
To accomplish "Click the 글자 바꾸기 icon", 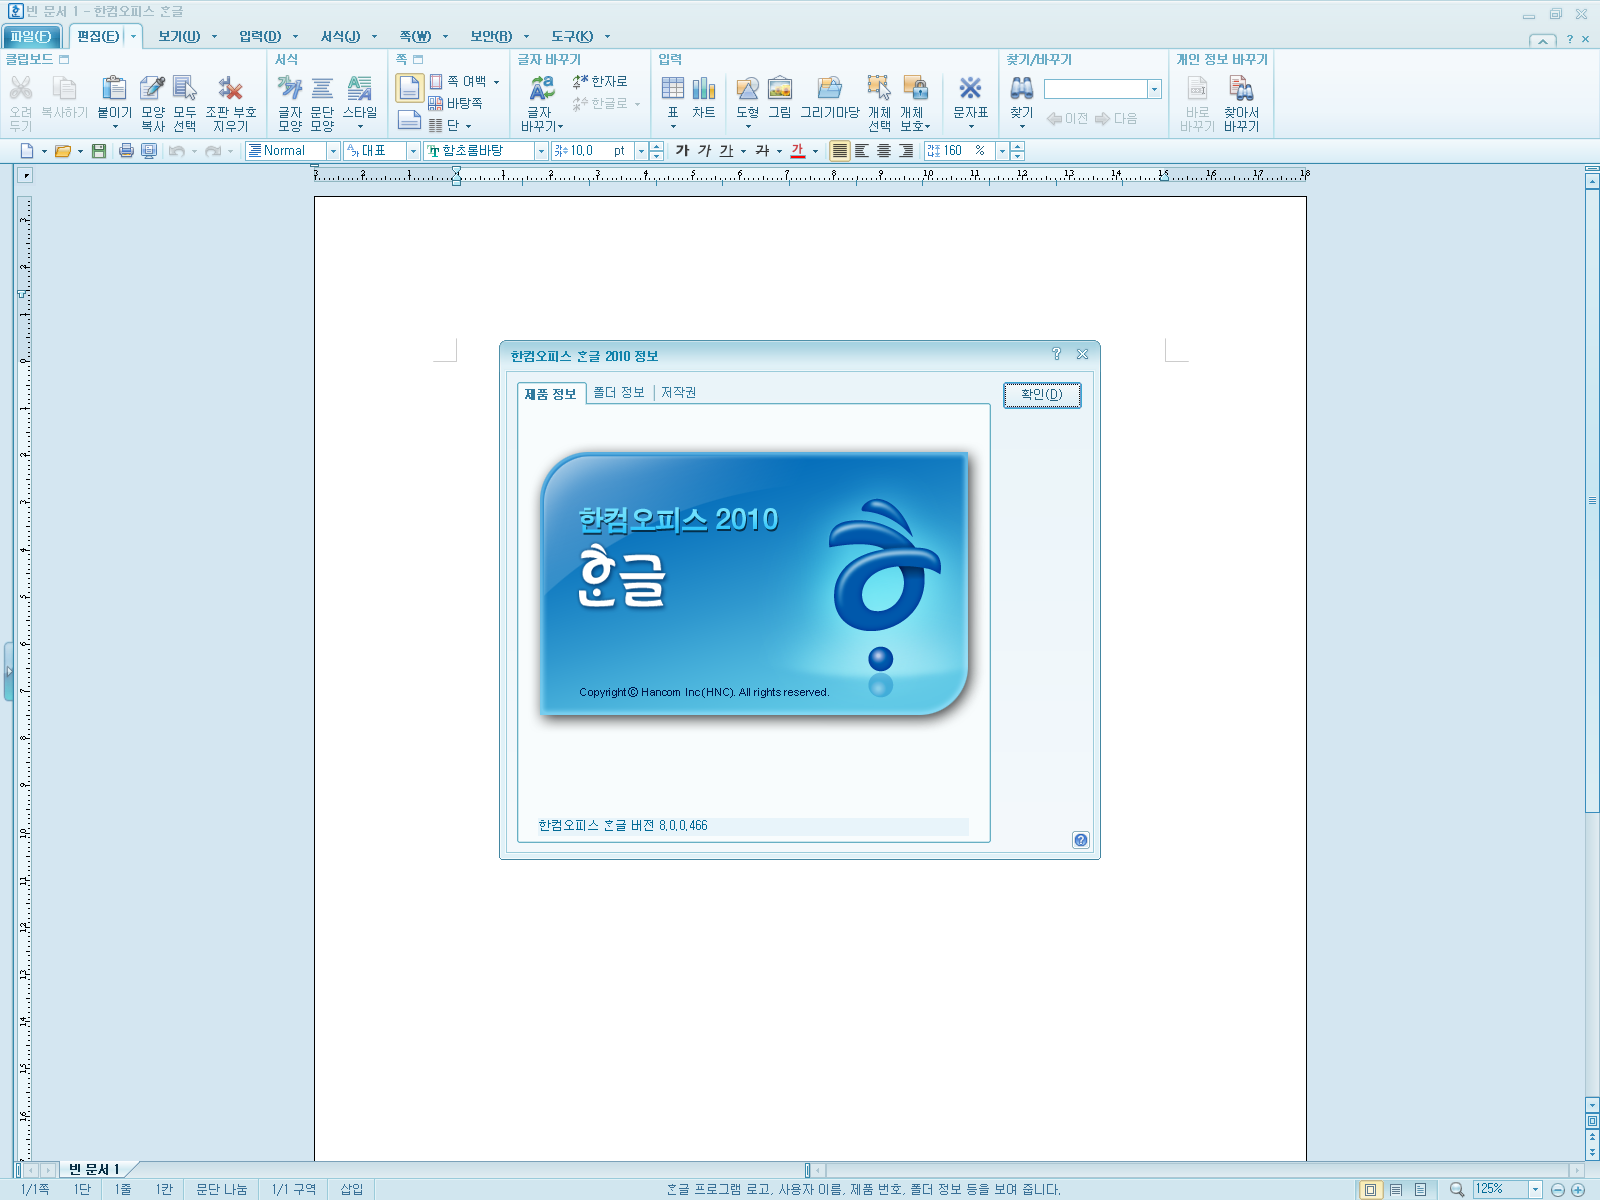I will pos(541,89).
